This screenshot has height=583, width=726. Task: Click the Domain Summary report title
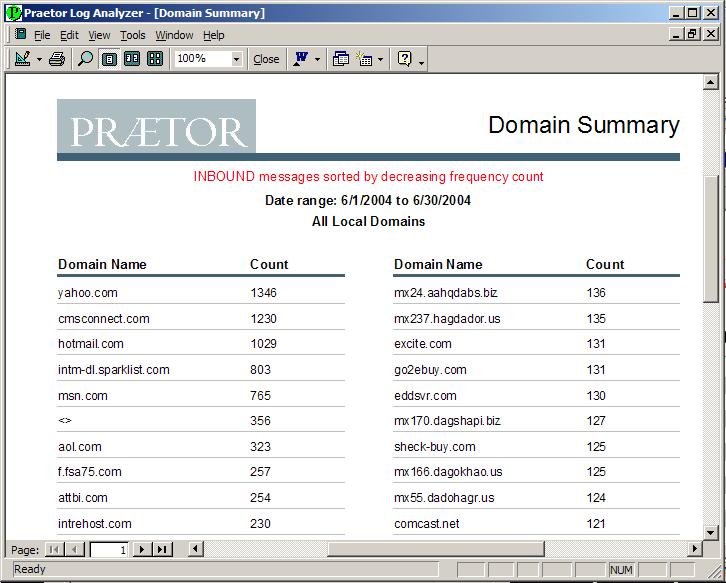(584, 125)
